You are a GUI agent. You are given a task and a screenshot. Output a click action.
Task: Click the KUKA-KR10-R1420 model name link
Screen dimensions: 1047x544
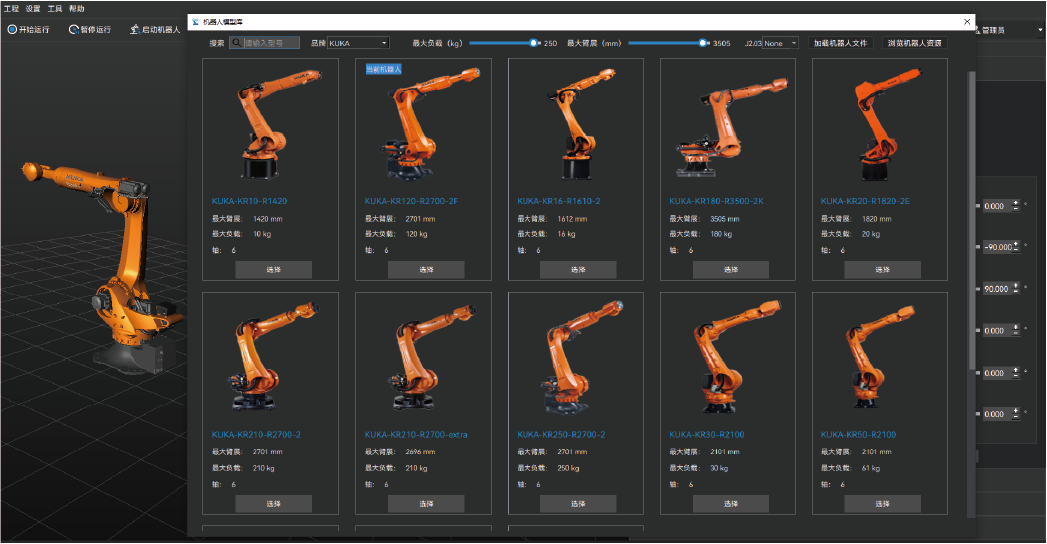point(249,201)
